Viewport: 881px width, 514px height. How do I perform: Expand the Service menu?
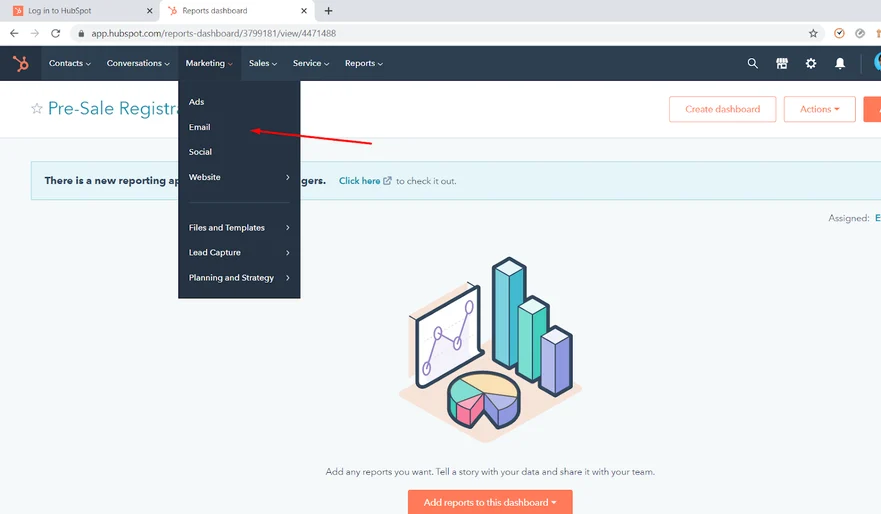(x=311, y=63)
